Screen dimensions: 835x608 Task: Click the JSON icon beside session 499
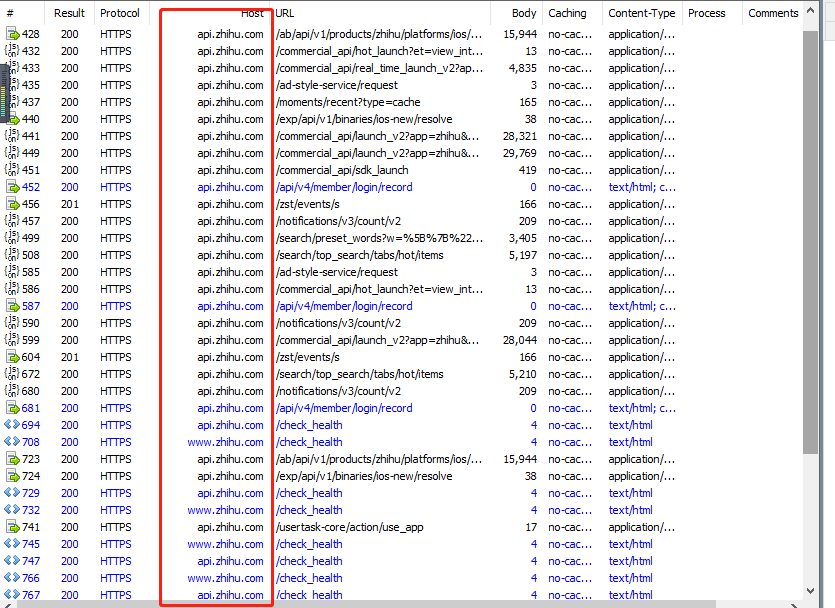(x=12, y=238)
